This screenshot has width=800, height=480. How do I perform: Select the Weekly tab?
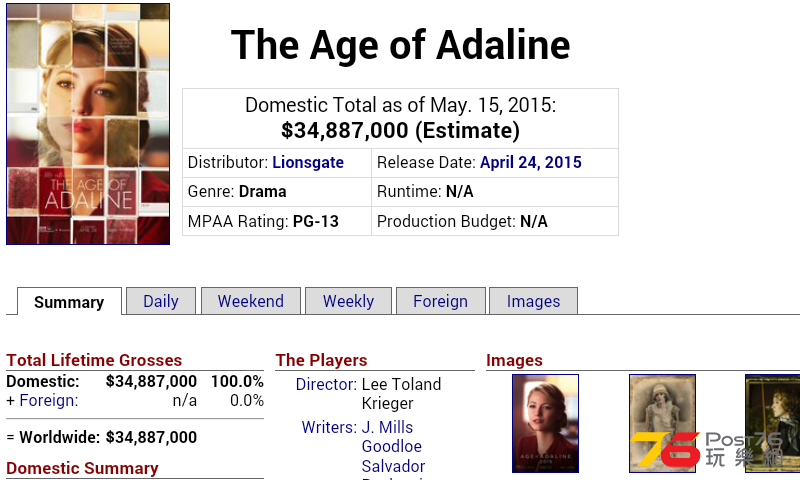coord(348,301)
